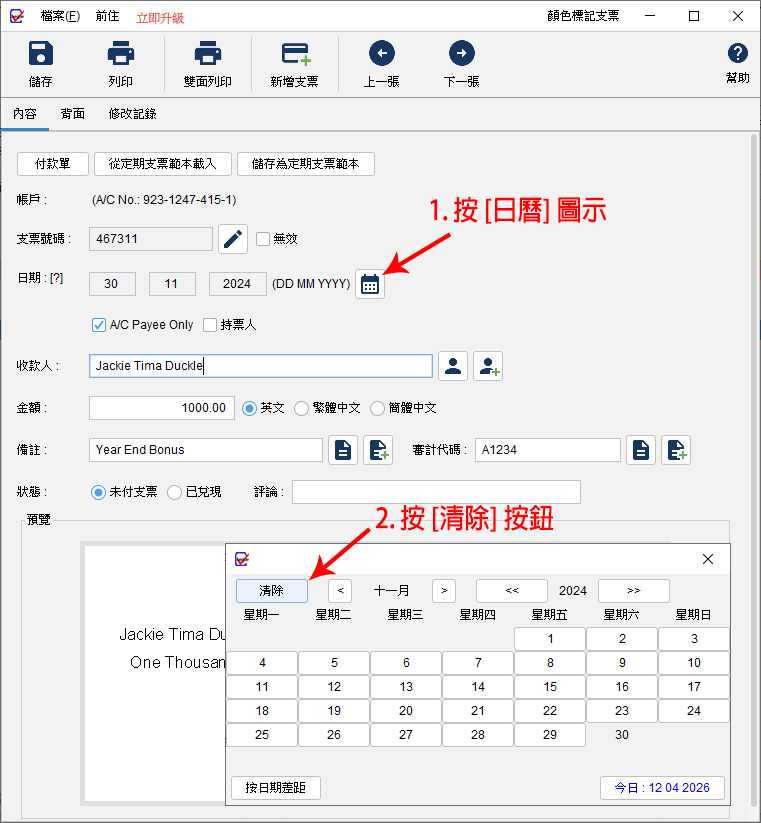Select the 未付支票 status radio button
Viewport: 761px width, 823px height.
[98, 492]
